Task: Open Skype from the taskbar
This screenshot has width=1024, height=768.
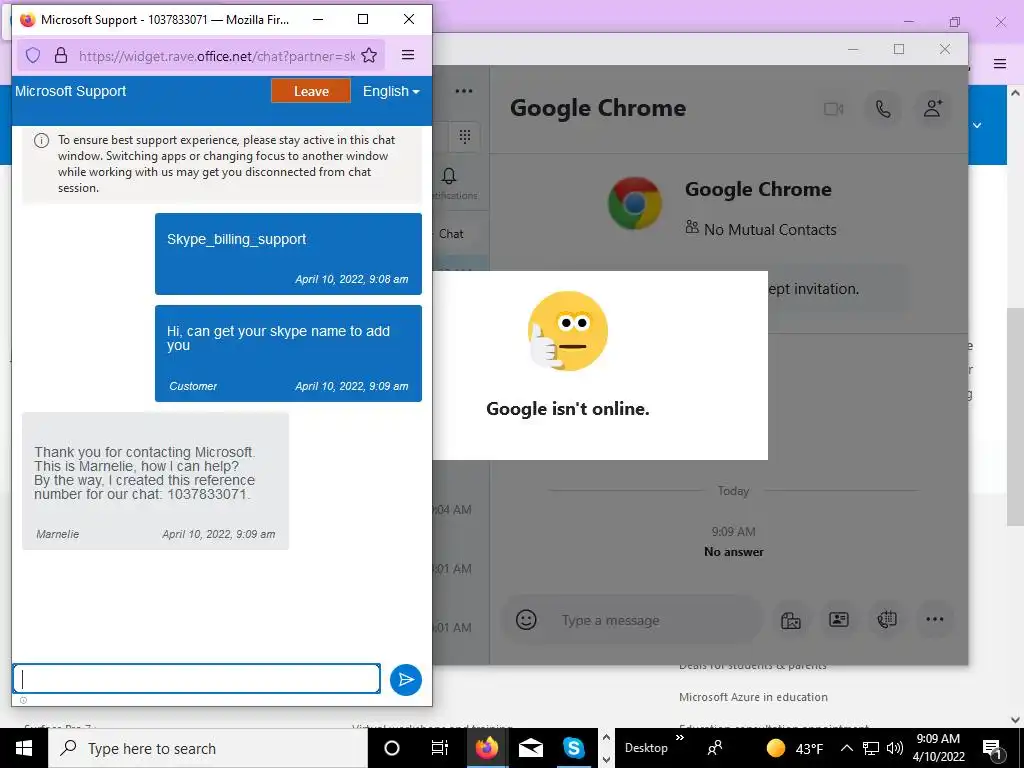Action: click(x=573, y=748)
